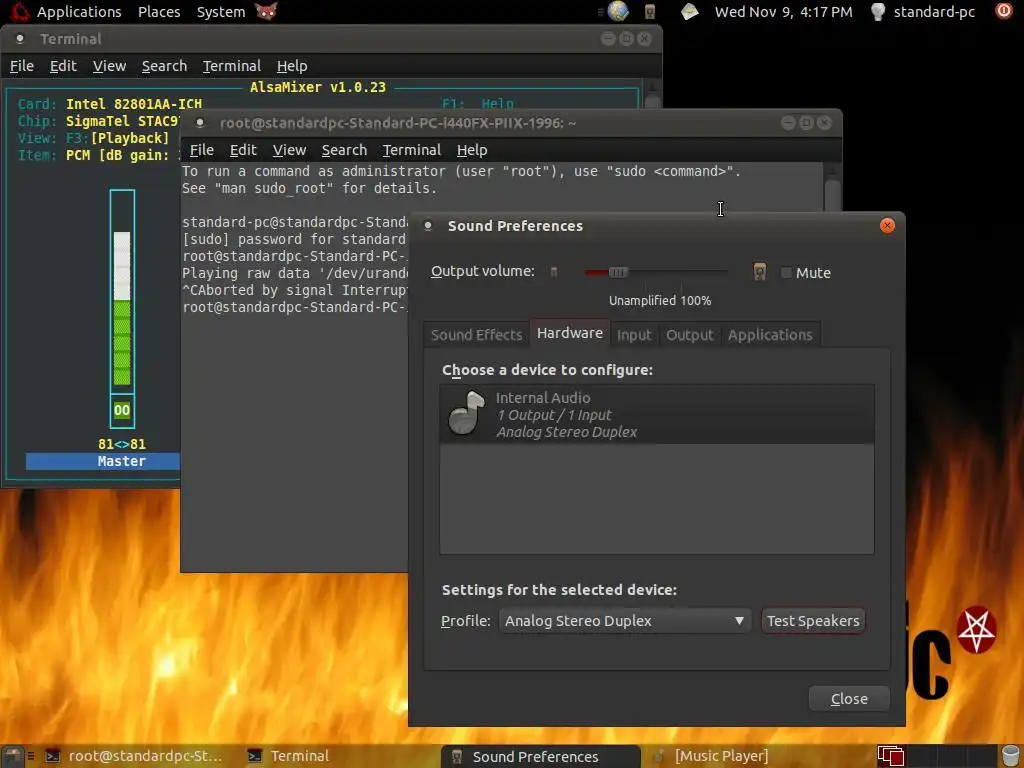Click the Close button in Sound Preferences
The image size is (1024, 768).
[x=849, y=699]
